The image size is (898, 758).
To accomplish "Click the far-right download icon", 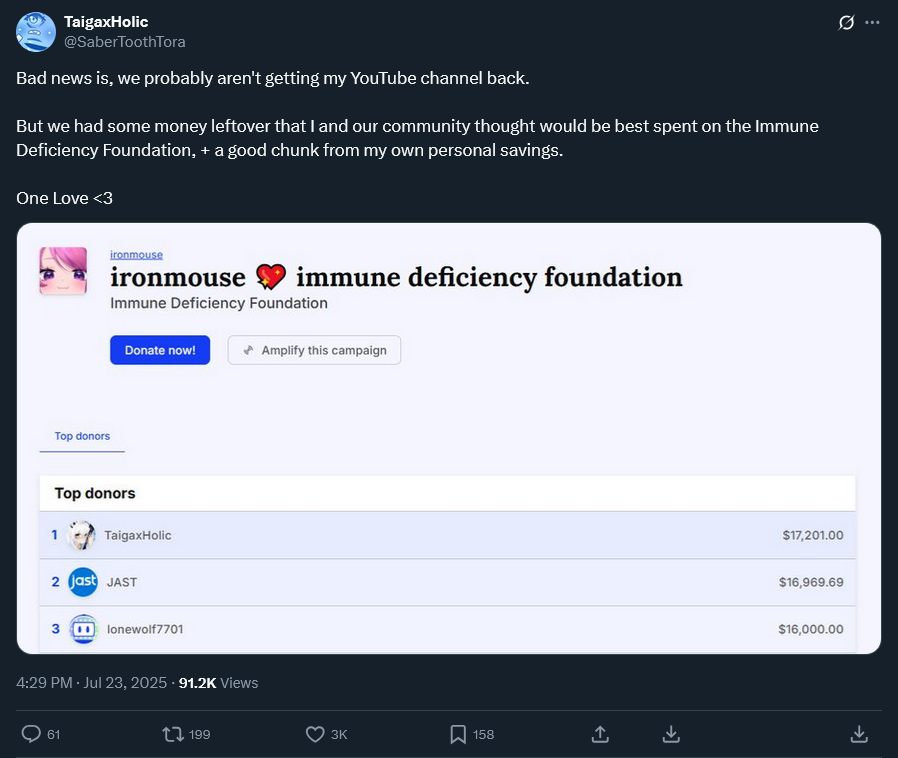I will coord(859,734).
